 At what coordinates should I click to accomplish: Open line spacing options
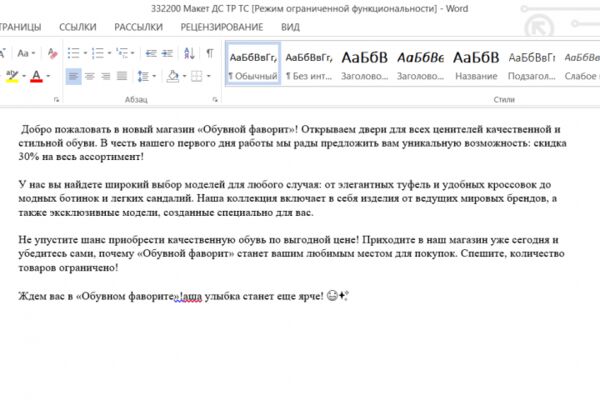143,76
